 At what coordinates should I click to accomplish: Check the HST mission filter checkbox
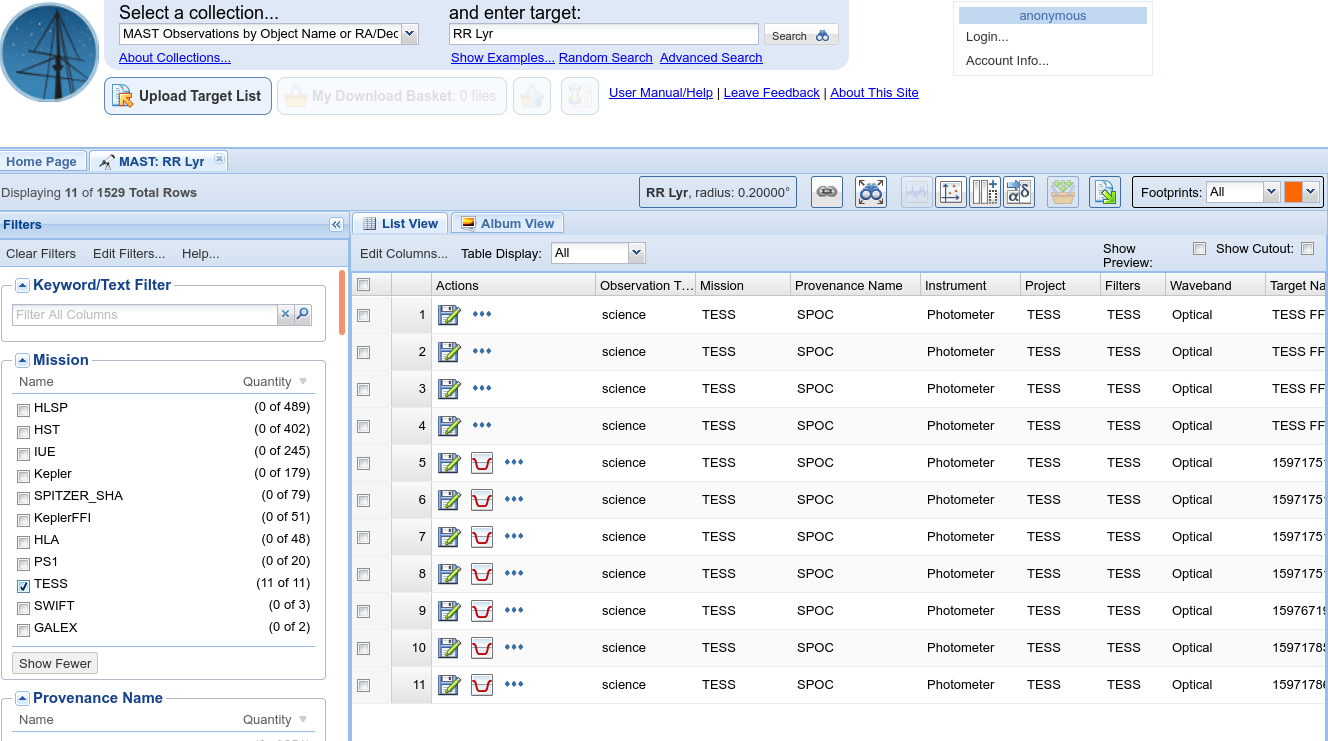(x=23, y=431)
